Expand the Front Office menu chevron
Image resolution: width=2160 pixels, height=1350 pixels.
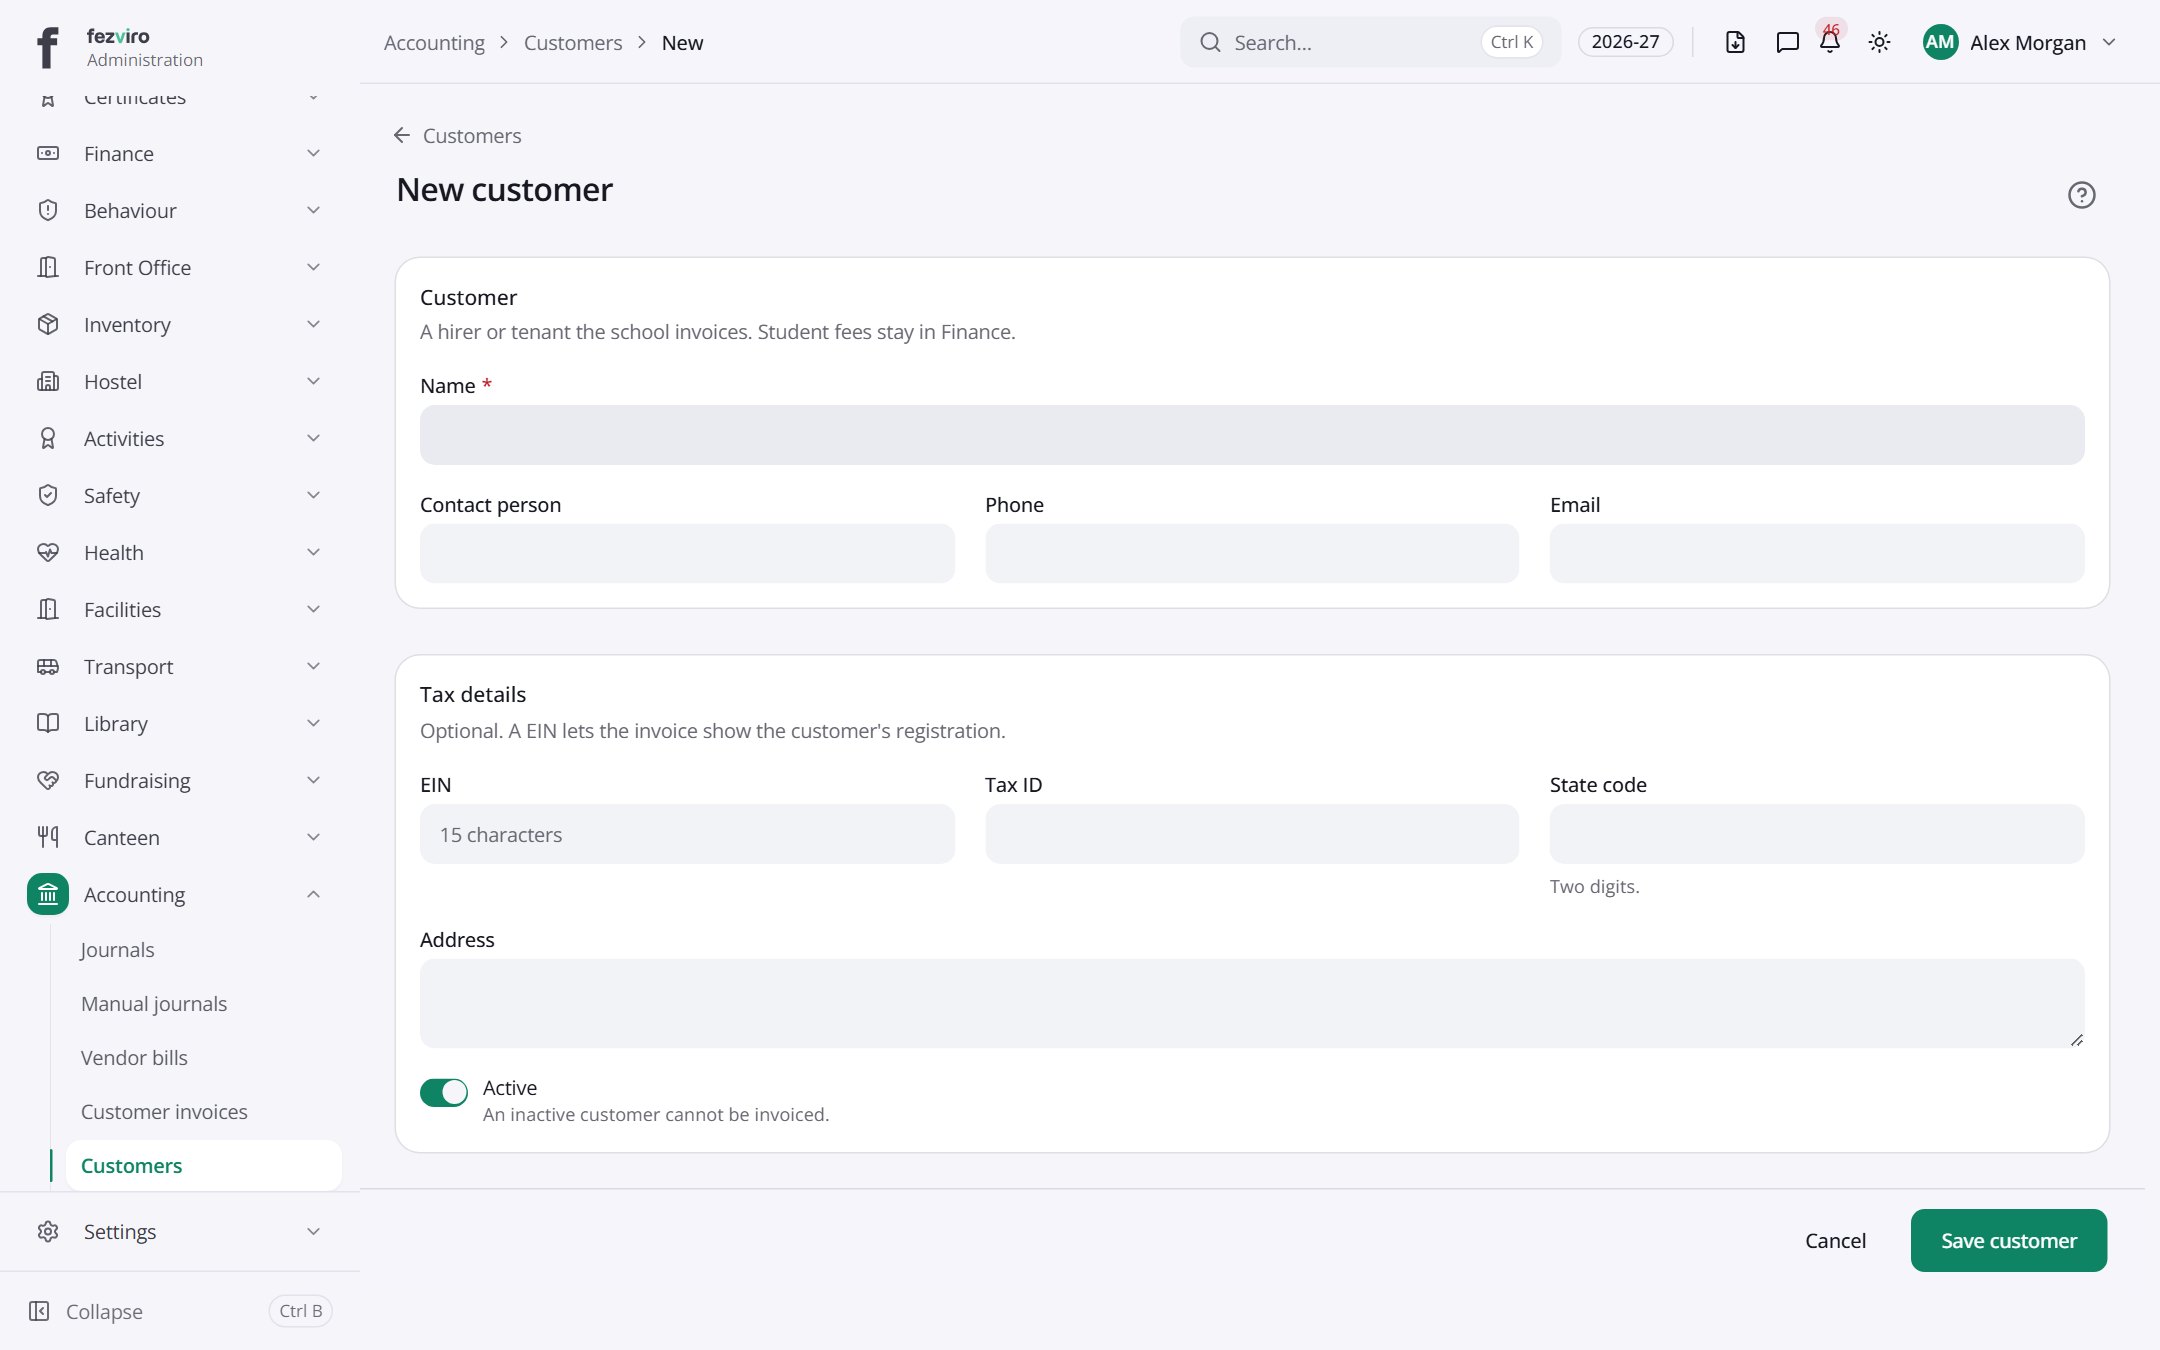coord(313,267)
